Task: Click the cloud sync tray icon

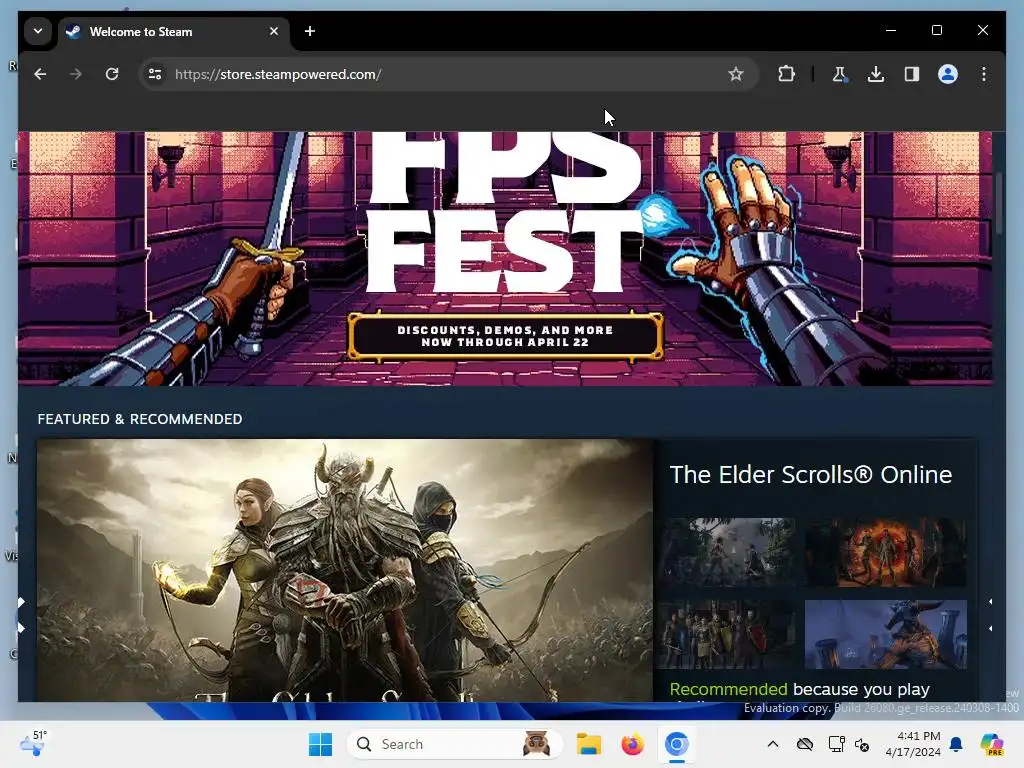Action: click(805, 744)
